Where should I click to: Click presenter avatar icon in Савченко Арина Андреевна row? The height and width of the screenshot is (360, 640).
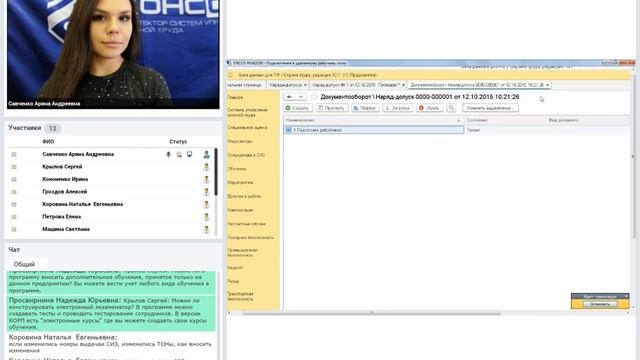(207, 154)
